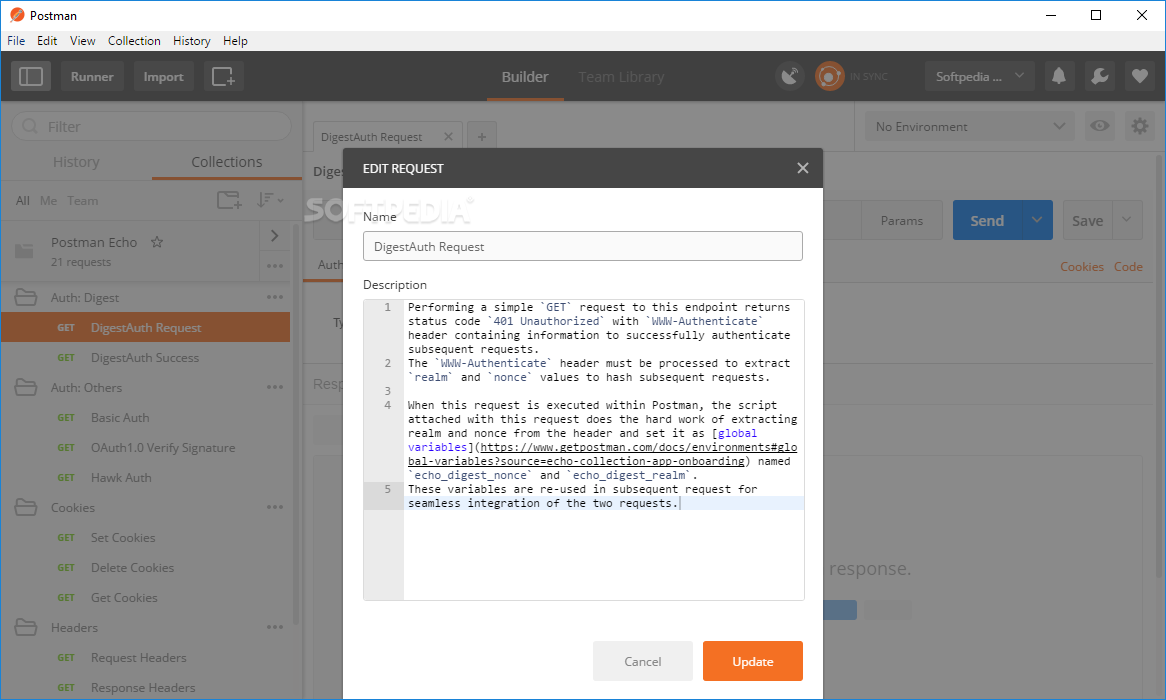The height and width of the screenshot is (700, 1166).
Task: Open the View menu
Action: [83, 41]
